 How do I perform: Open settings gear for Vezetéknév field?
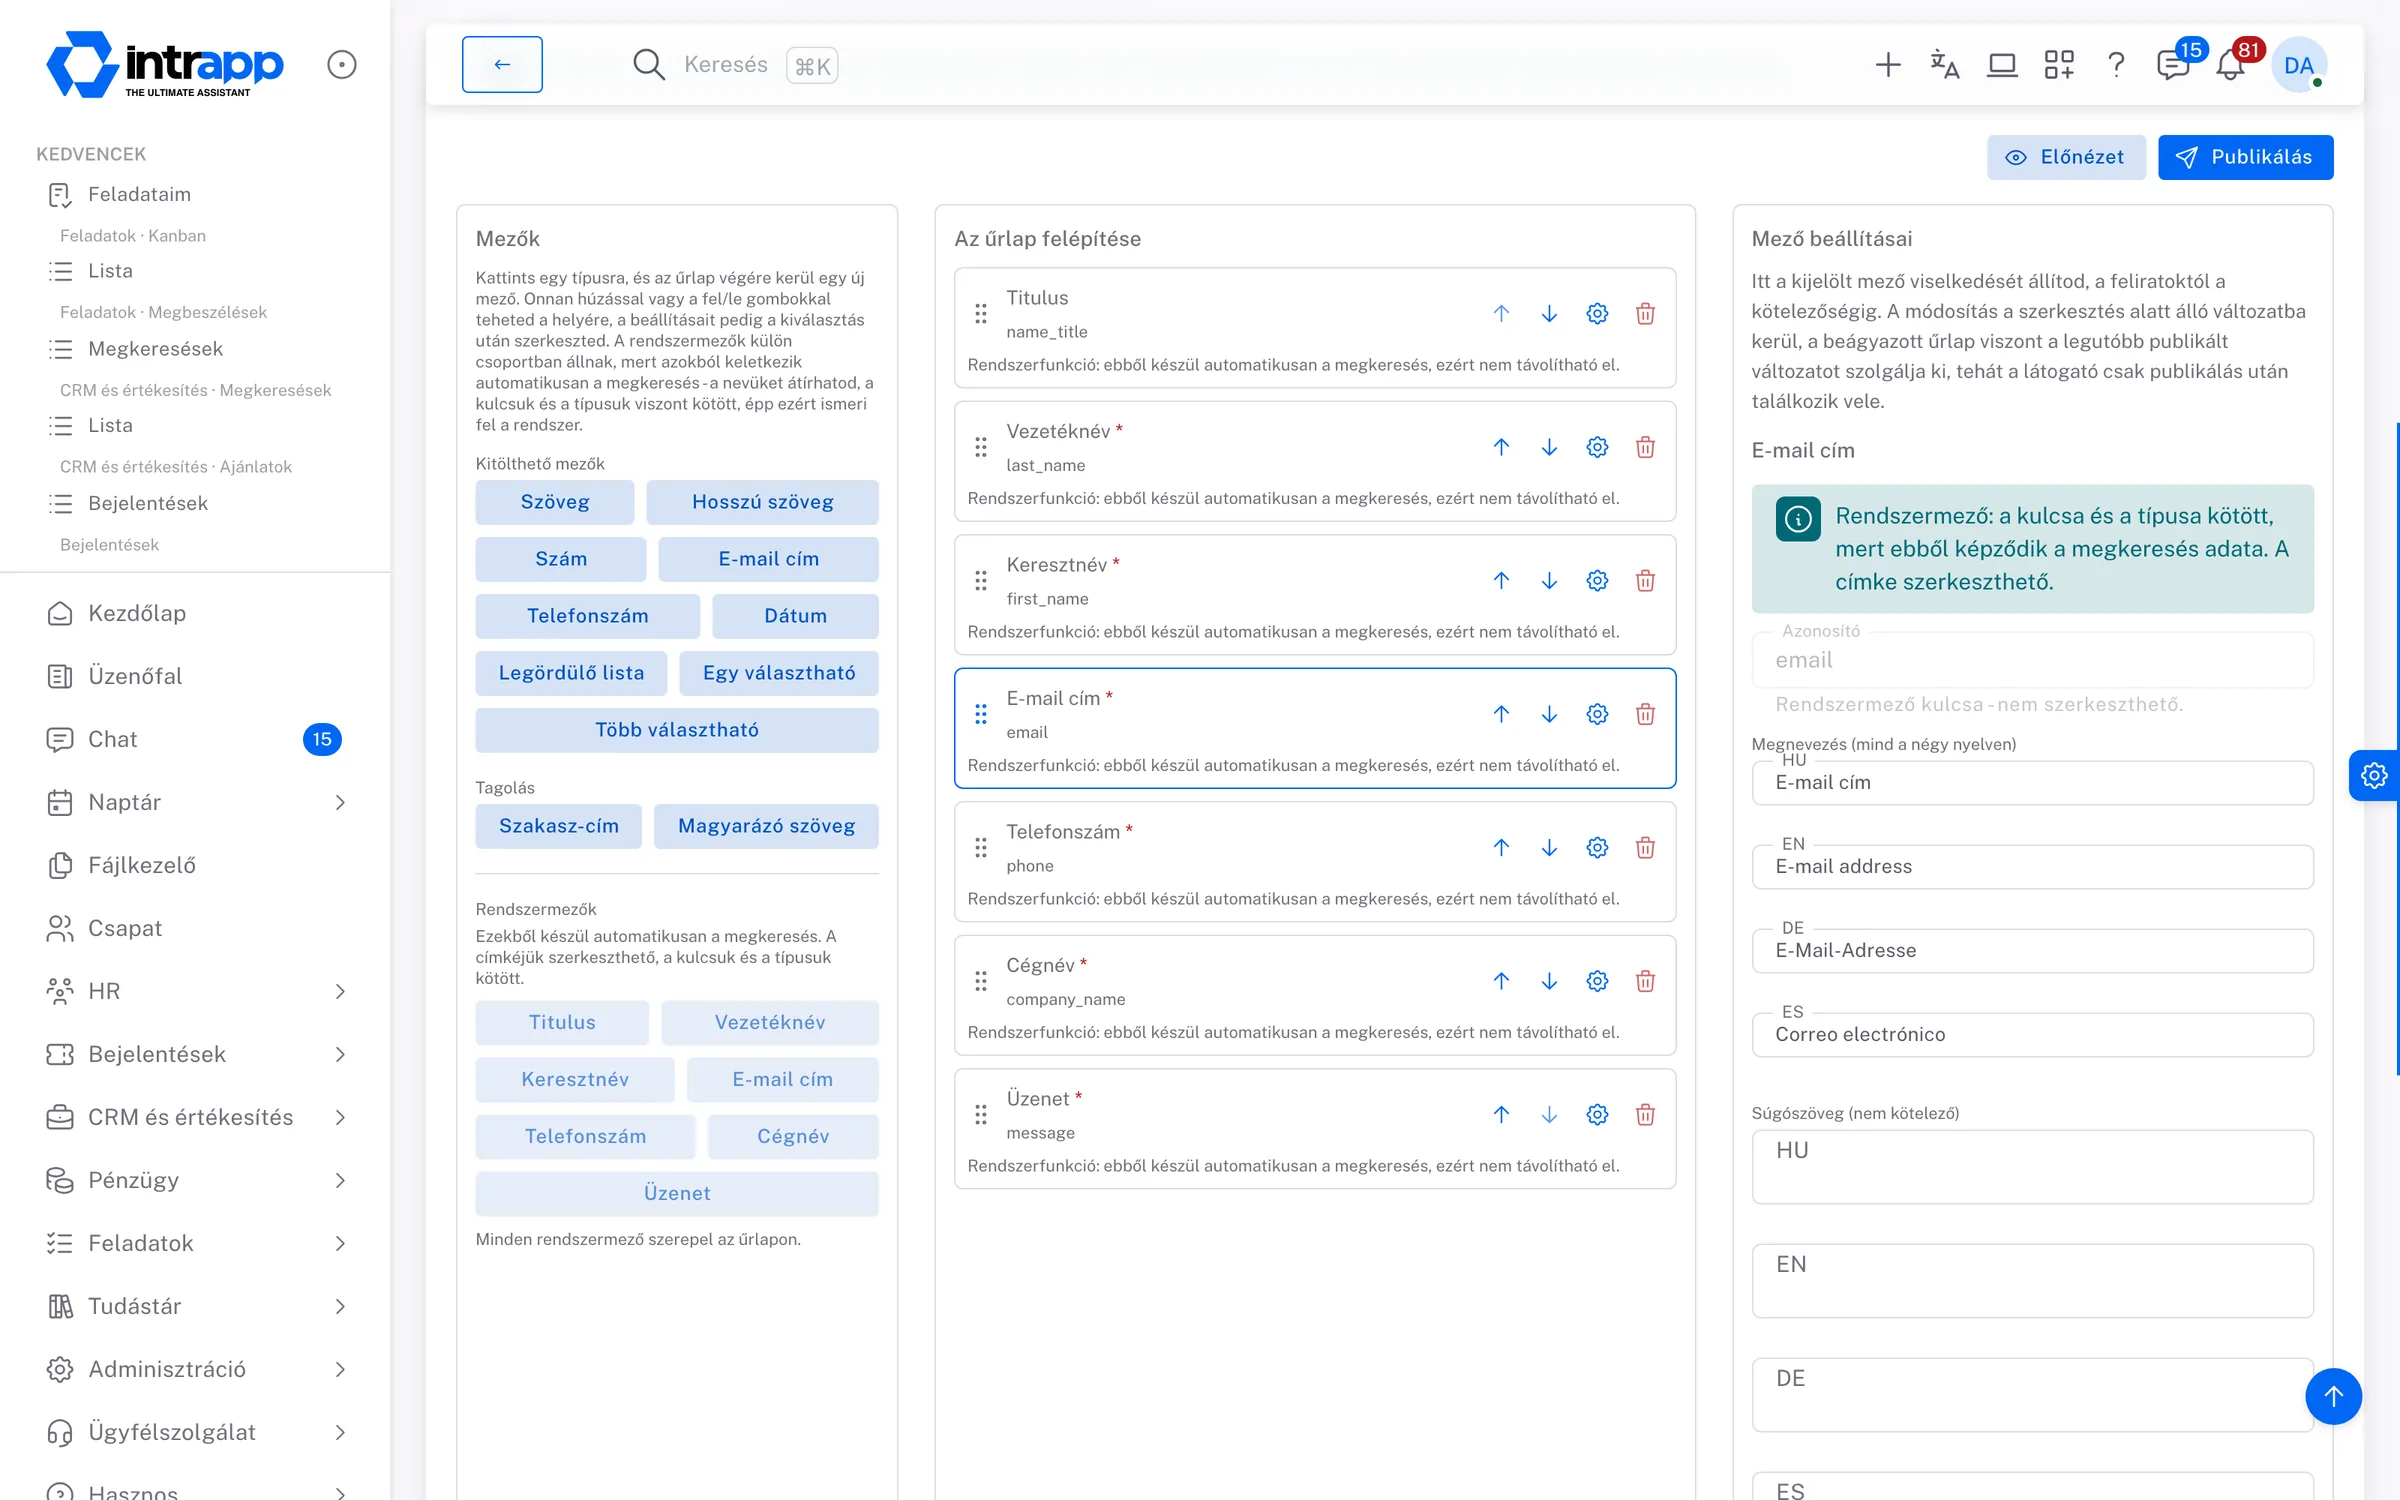pyautogui.click(x=1597, y=447)
